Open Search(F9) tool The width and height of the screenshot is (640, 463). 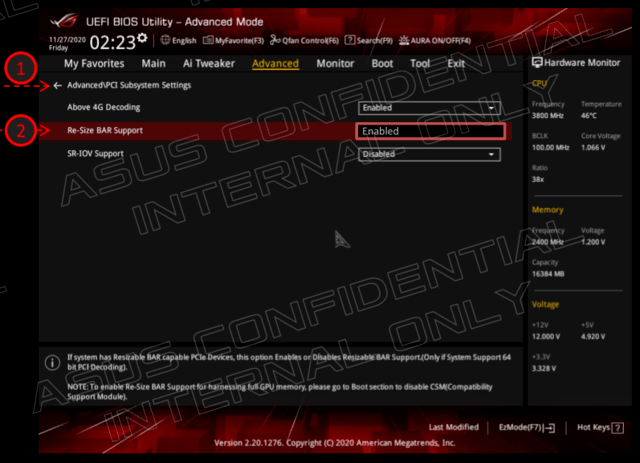click(x=369, y=40)
